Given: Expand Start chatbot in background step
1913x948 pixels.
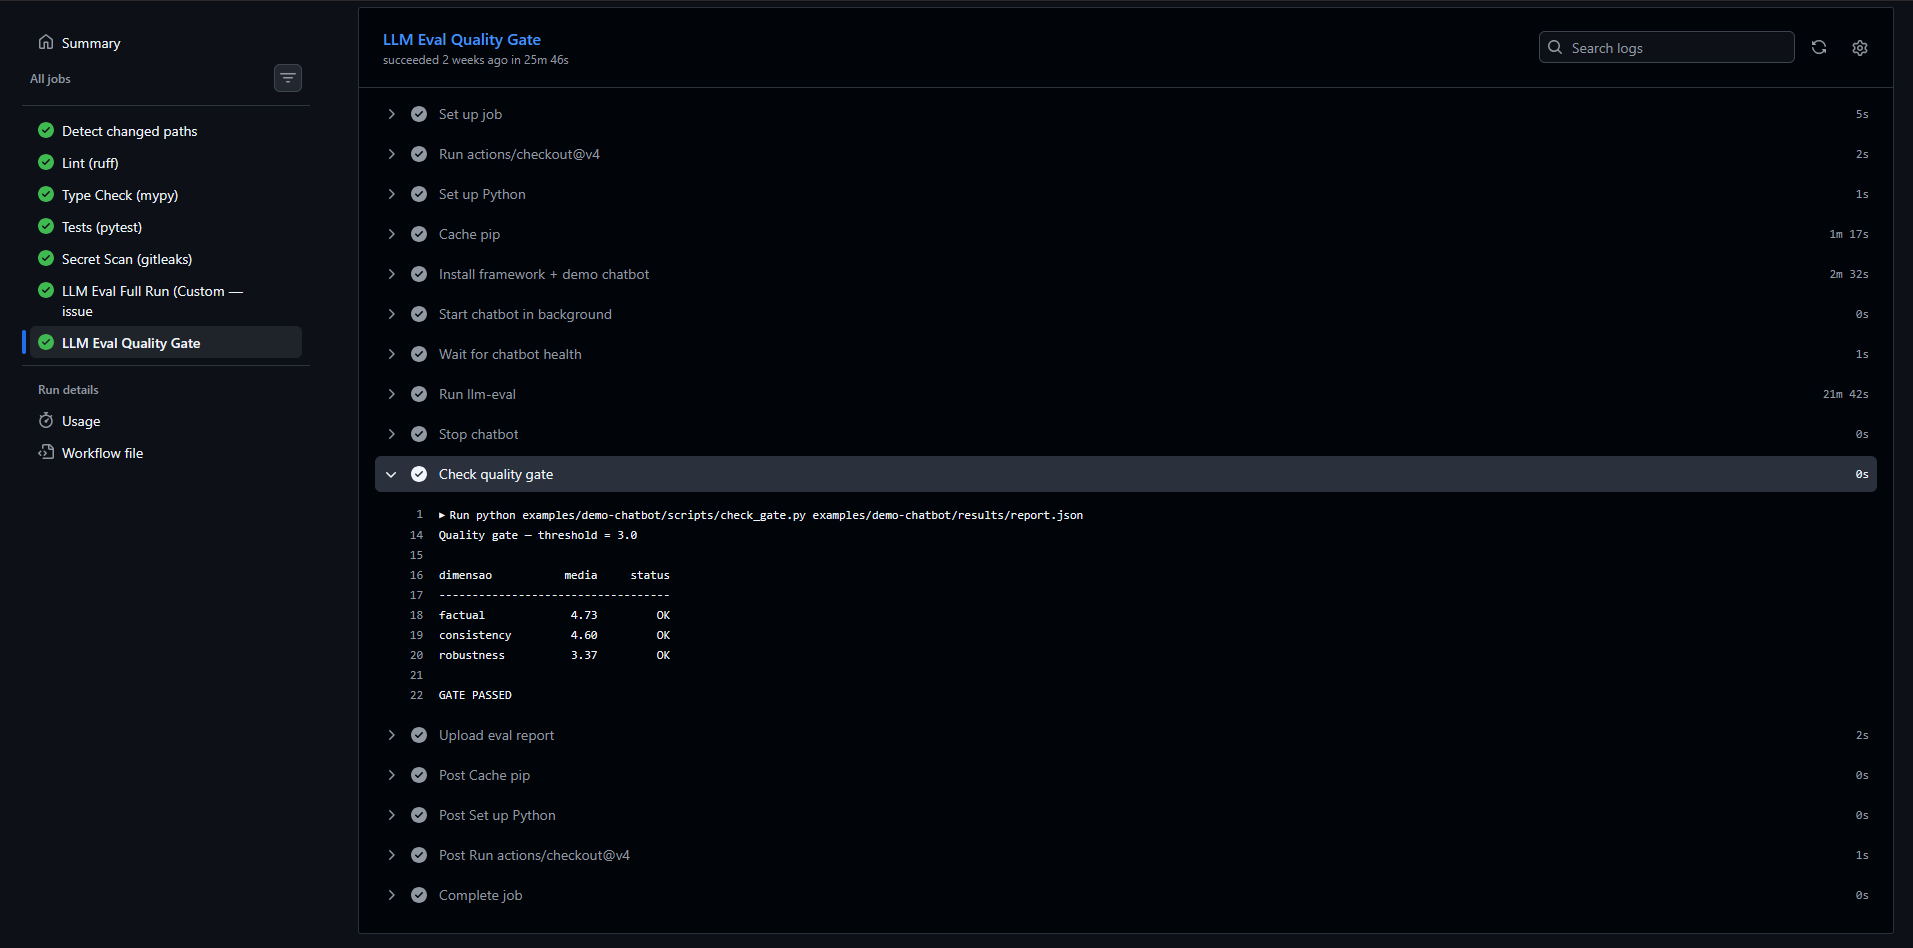Looking at the screenshot, I should point(391,314).
